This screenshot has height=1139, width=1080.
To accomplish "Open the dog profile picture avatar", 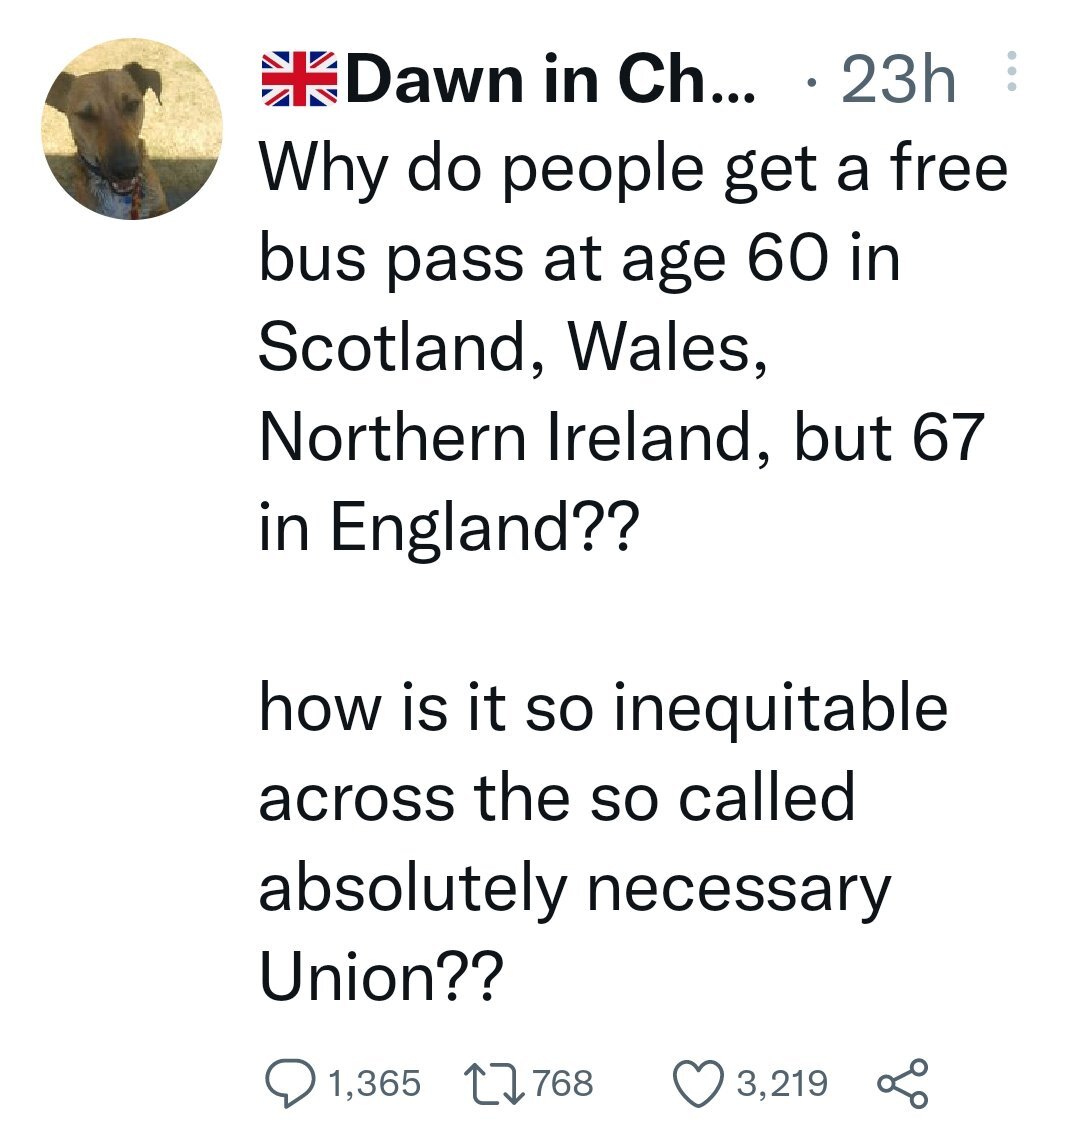I will 132,129.
